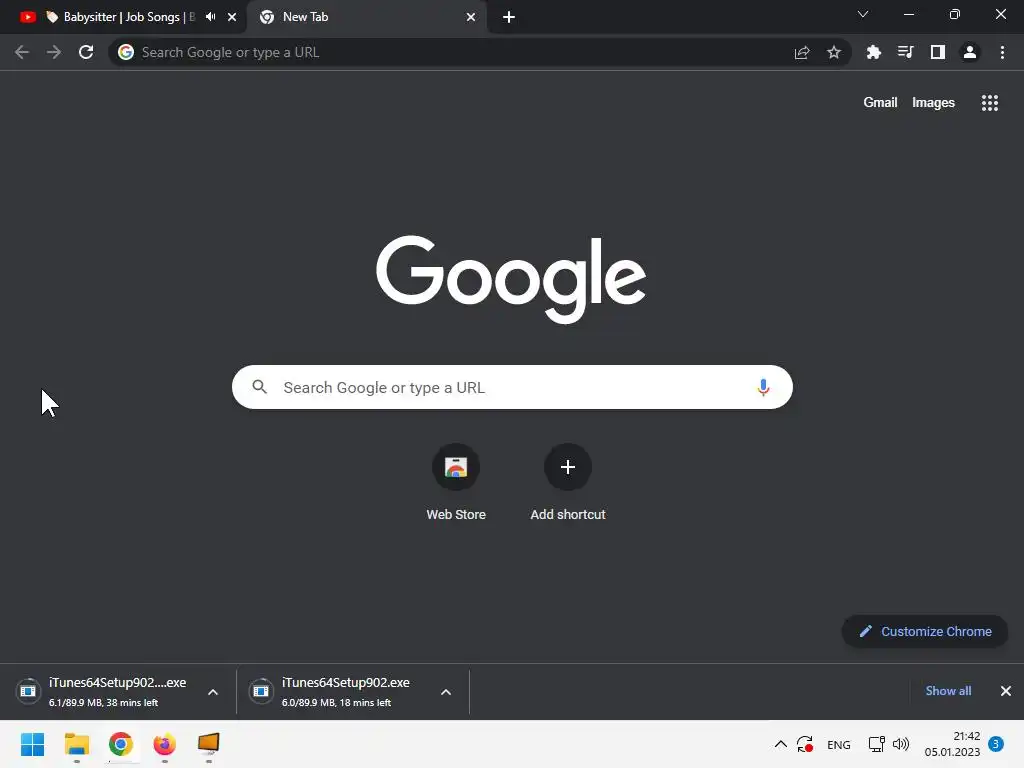Click the Add shortcut plus tile
Viewport: 1024px width, 768px height.
pyautogui.click(x=568, y=467)
